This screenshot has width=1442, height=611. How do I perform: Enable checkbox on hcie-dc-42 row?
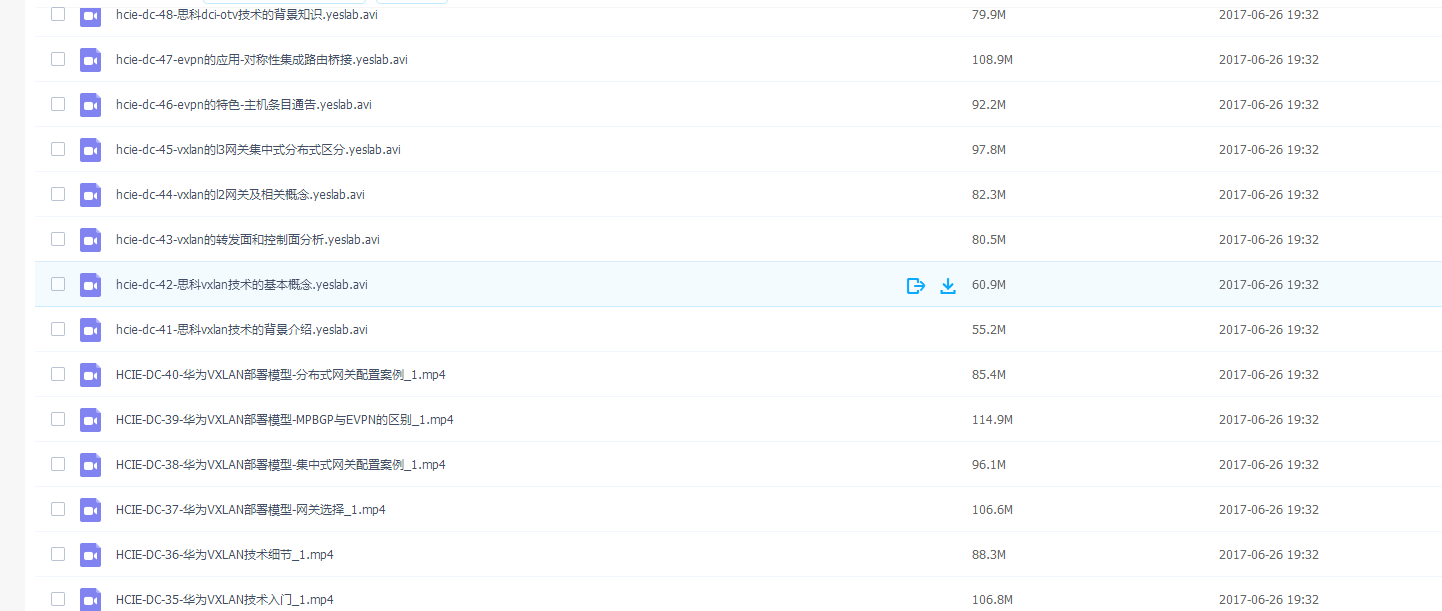tap(58, 284)
